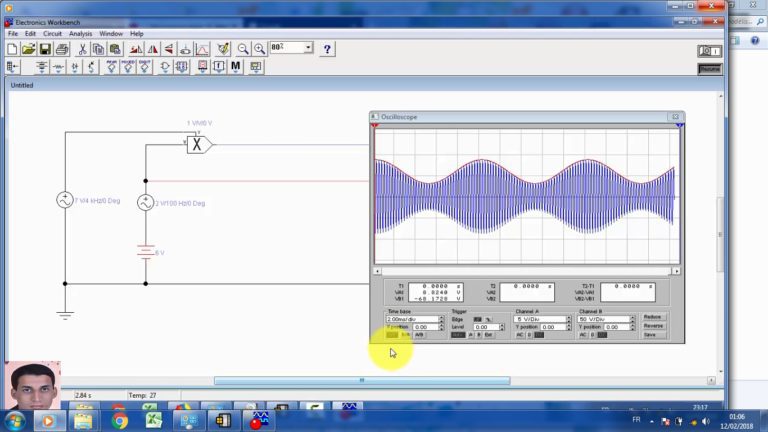Click the oscilloscope Reduce button
Viewport: 768px width, 432px height.
[x=653, y=316]
